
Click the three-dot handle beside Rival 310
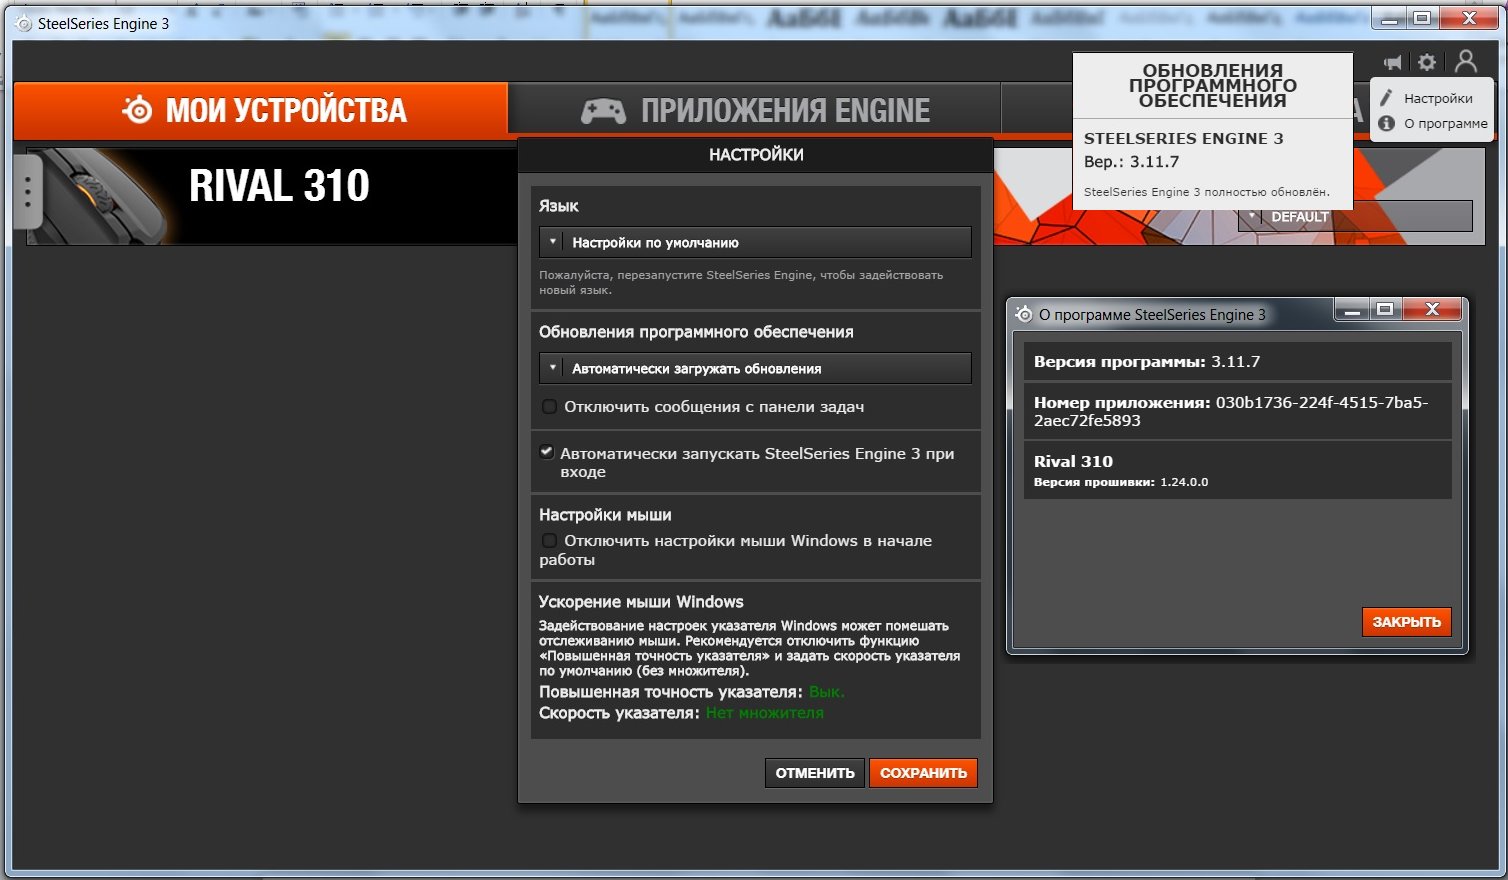tap(27, 191)
